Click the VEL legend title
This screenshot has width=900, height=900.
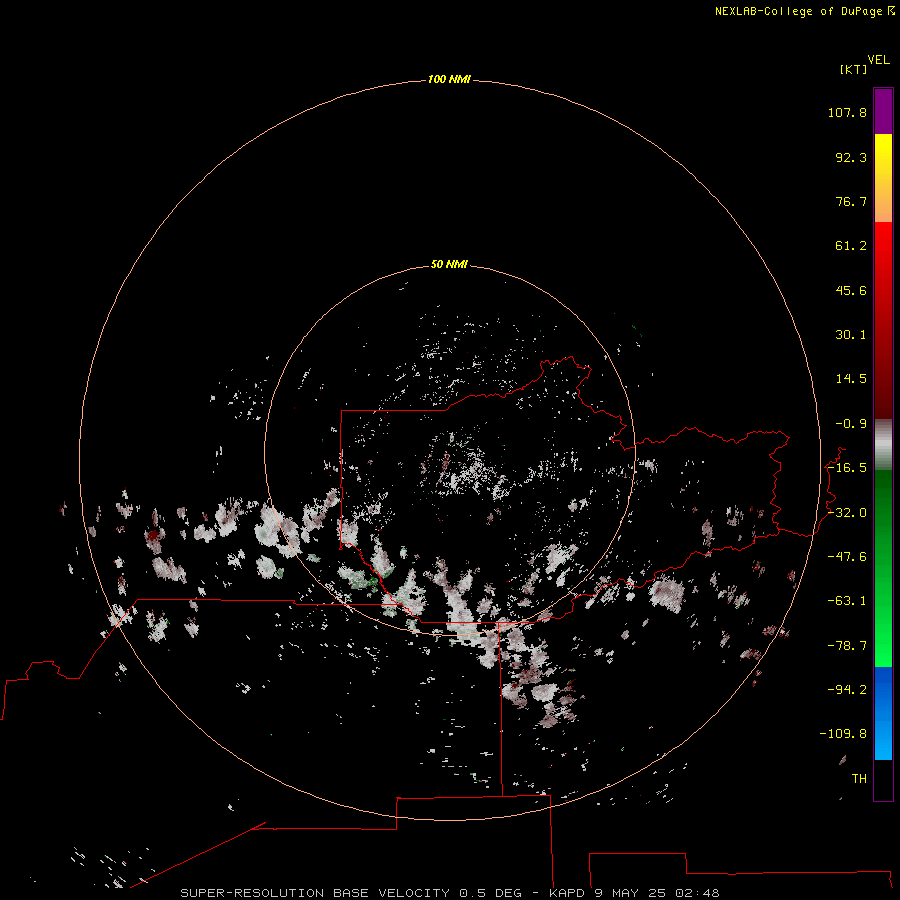879,60
